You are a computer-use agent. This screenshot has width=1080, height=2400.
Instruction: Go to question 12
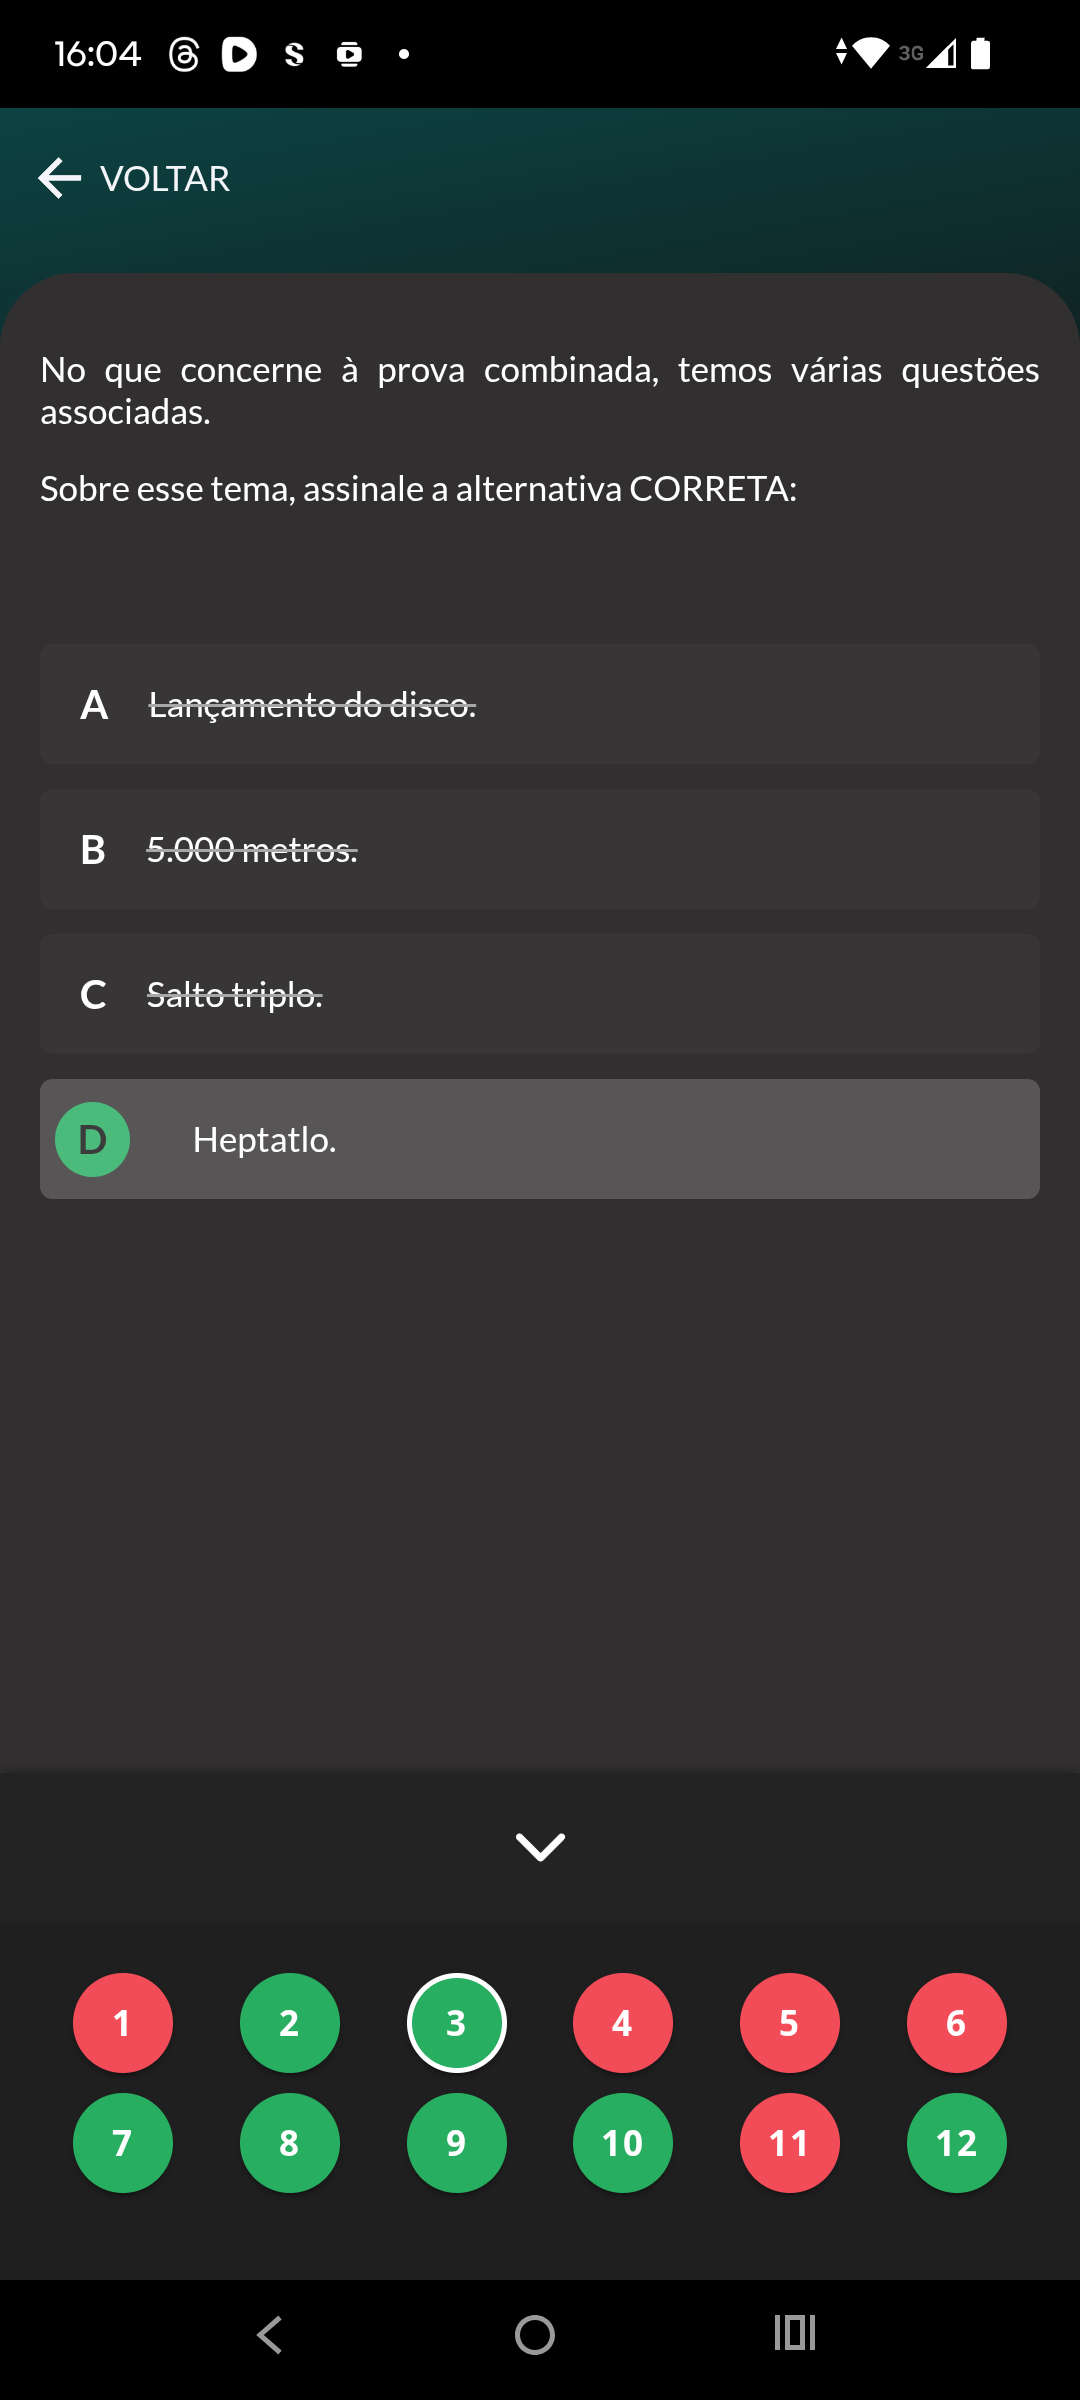957,2143
